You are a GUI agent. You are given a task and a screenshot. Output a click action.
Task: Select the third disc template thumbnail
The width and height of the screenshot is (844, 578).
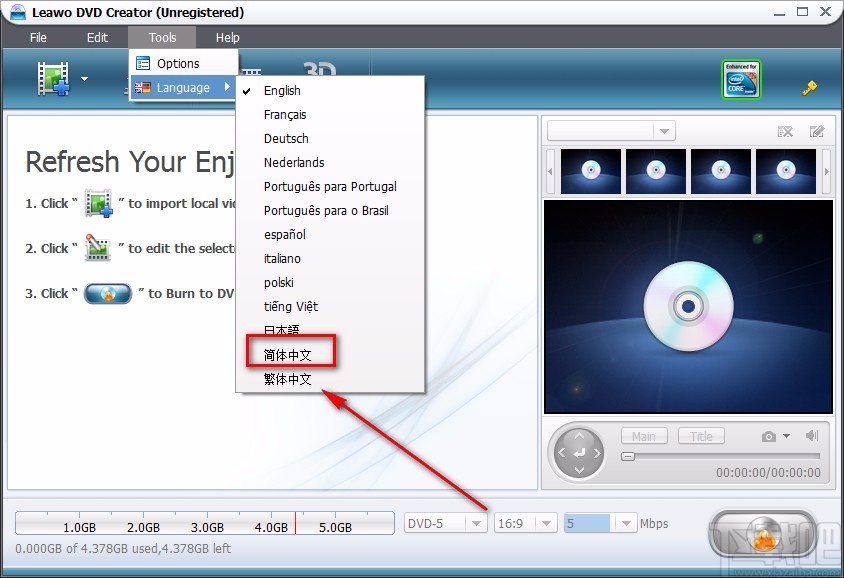[x=721, y=171]
